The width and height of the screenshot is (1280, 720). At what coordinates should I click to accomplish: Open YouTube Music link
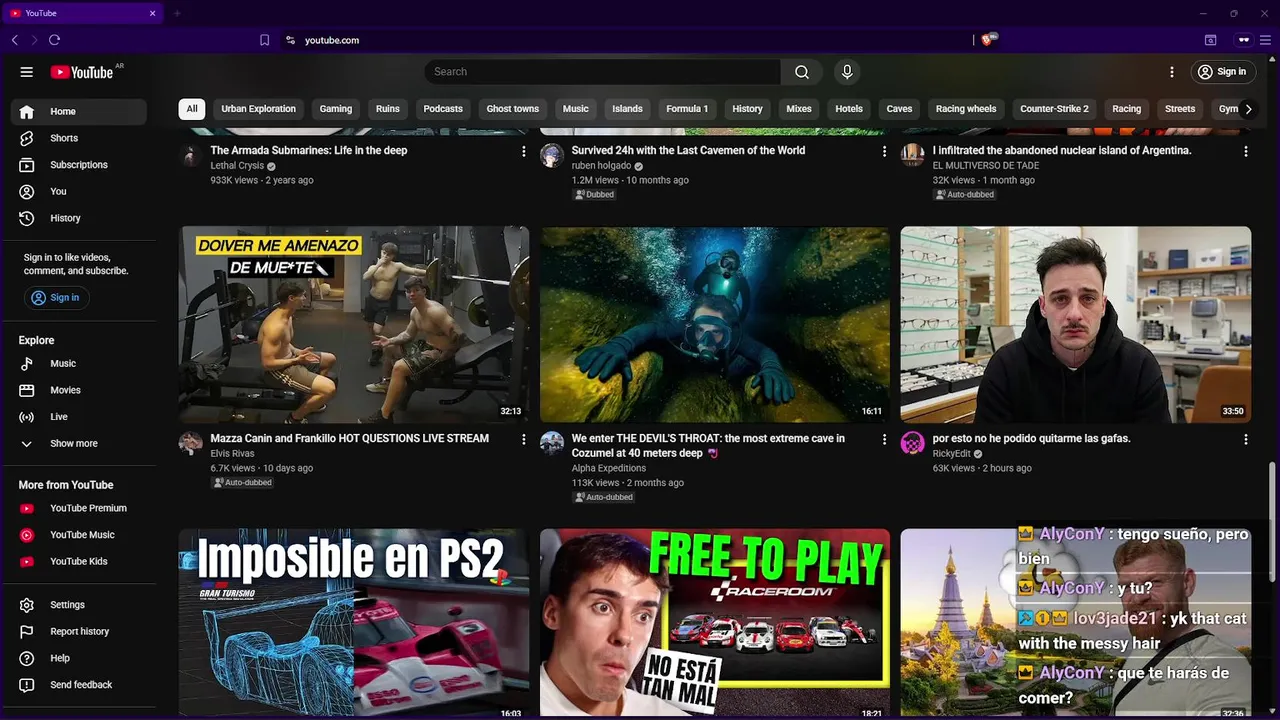(79, 535)
